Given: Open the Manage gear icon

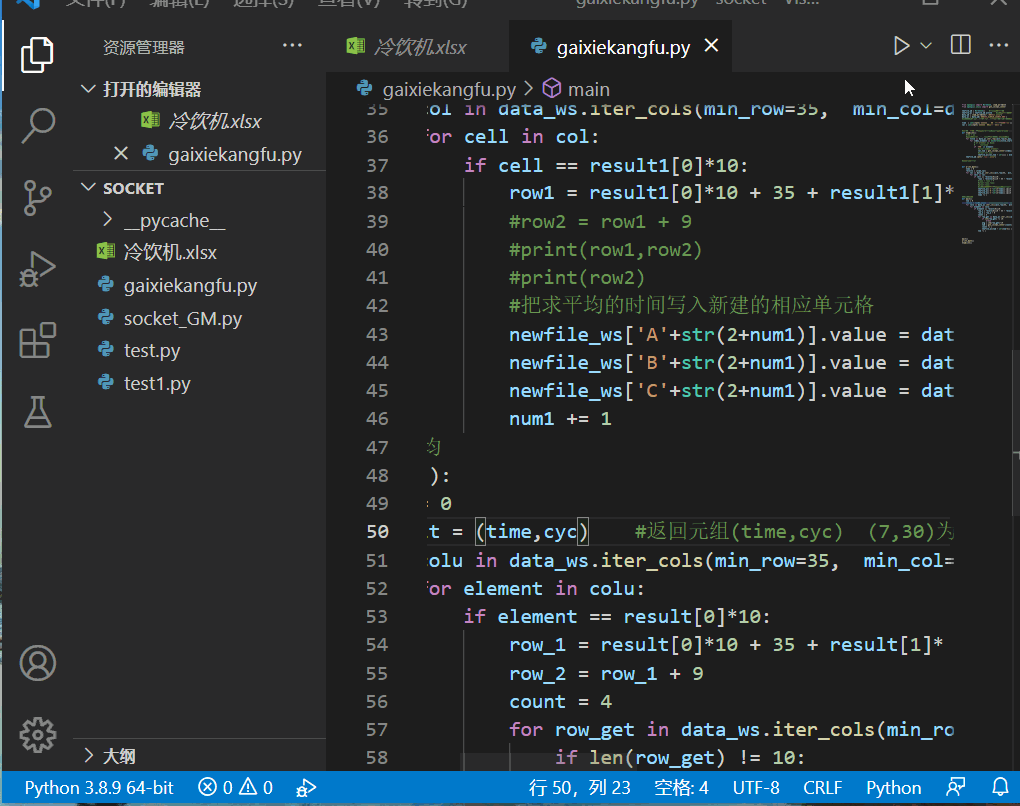Looking at the screenshot, I should coord(37,734).
